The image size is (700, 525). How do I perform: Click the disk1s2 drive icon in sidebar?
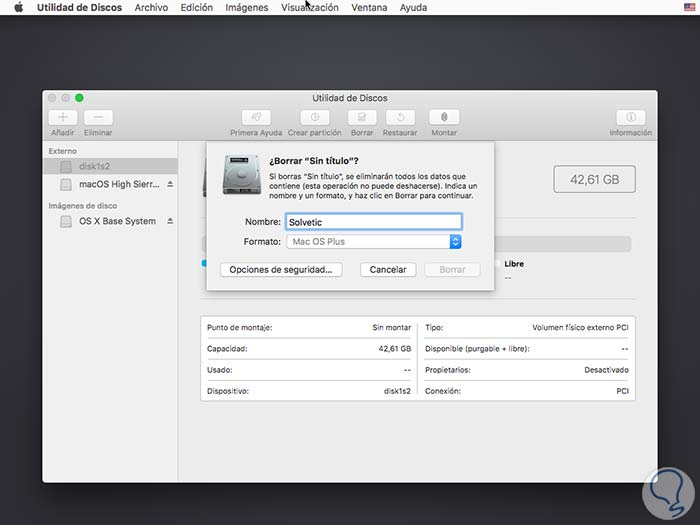[x=66, y=167]
